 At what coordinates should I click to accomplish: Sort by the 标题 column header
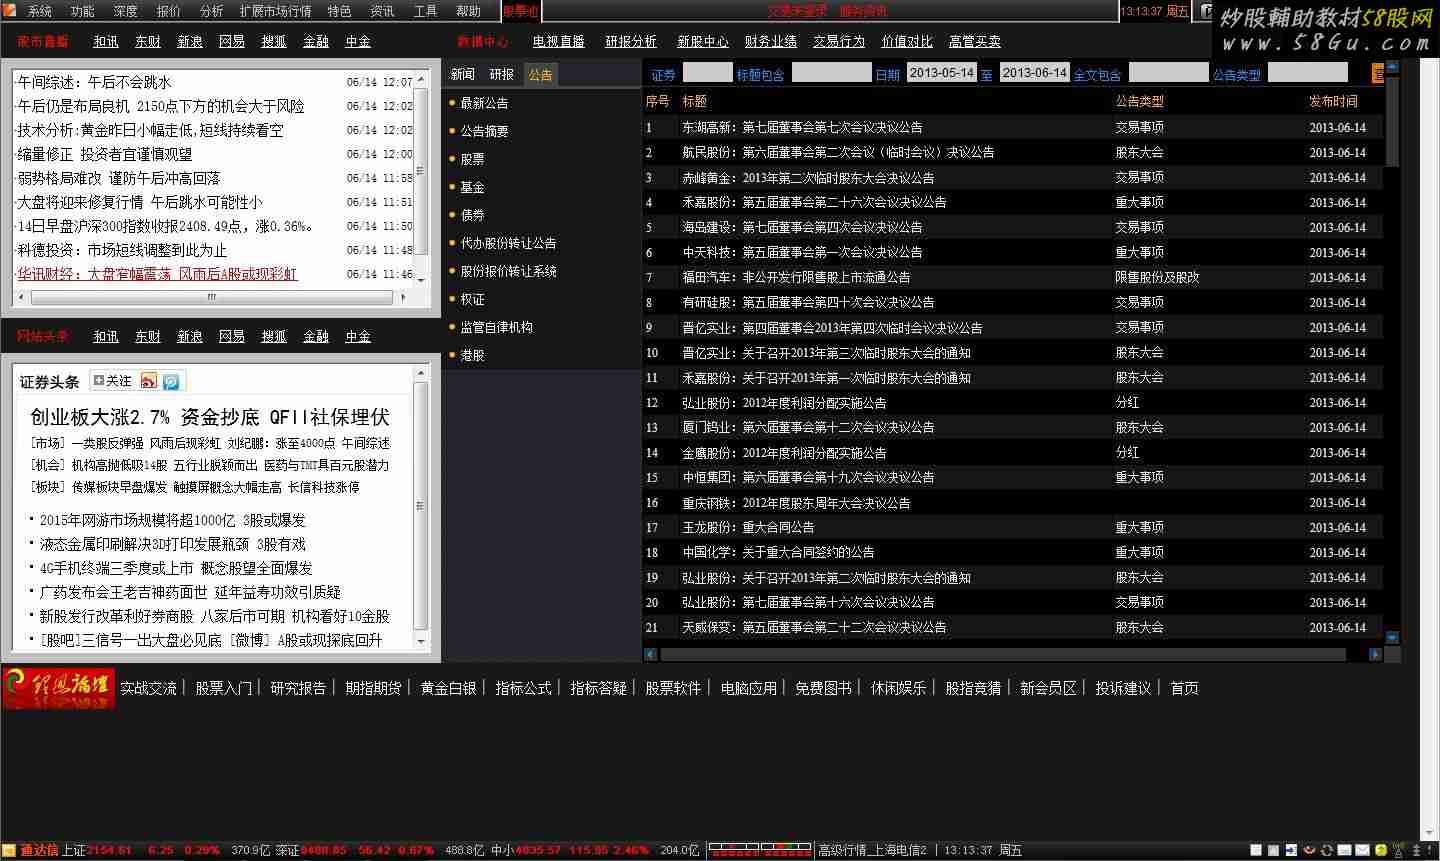pyautogui.click(x=695, y=101)
